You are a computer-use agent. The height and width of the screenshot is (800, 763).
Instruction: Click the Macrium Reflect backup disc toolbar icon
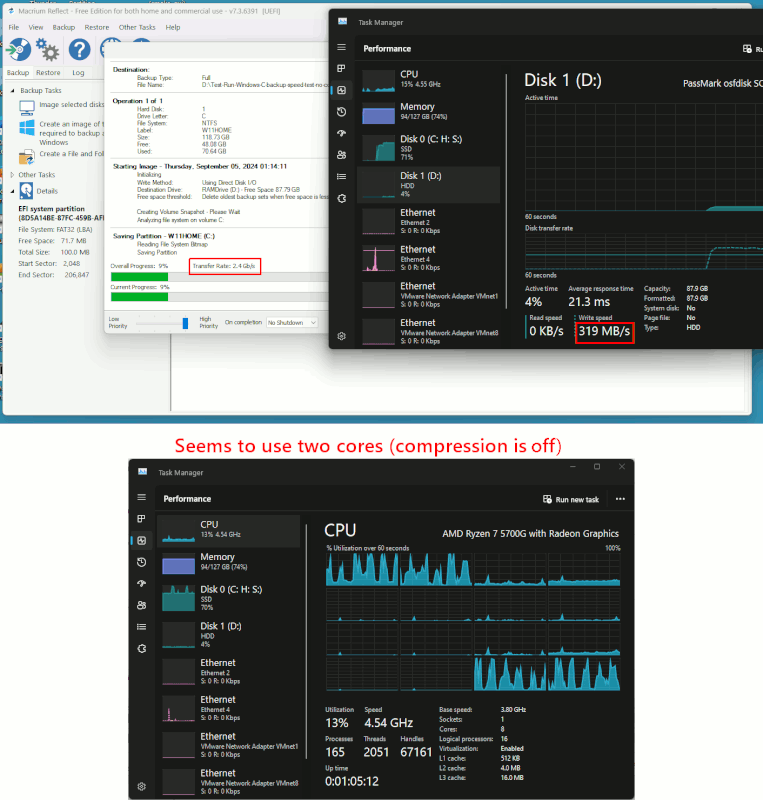pos(18,49)
